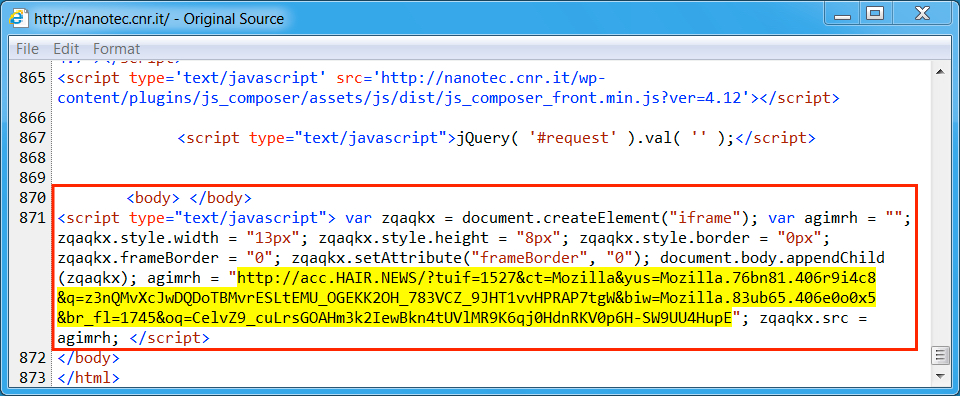The height and width of the screenshot is (396, 960).
Task: Click line number 873
Action: [32, 378]
